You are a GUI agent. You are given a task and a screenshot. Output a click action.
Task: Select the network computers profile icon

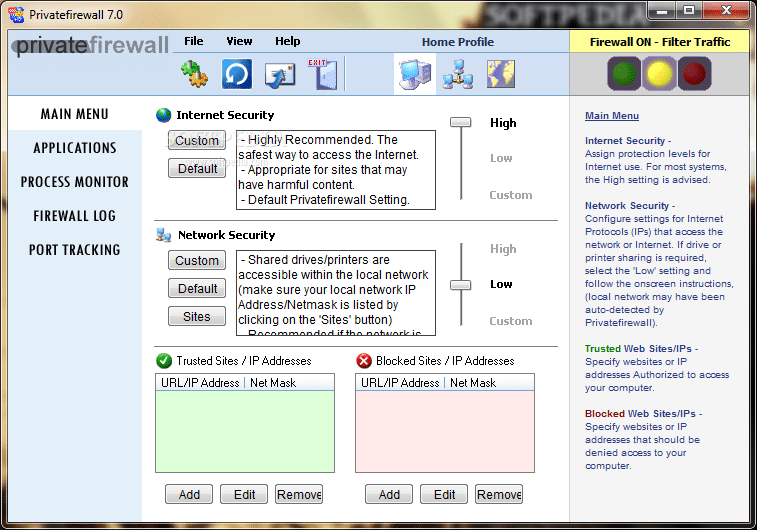click(458, 74)
